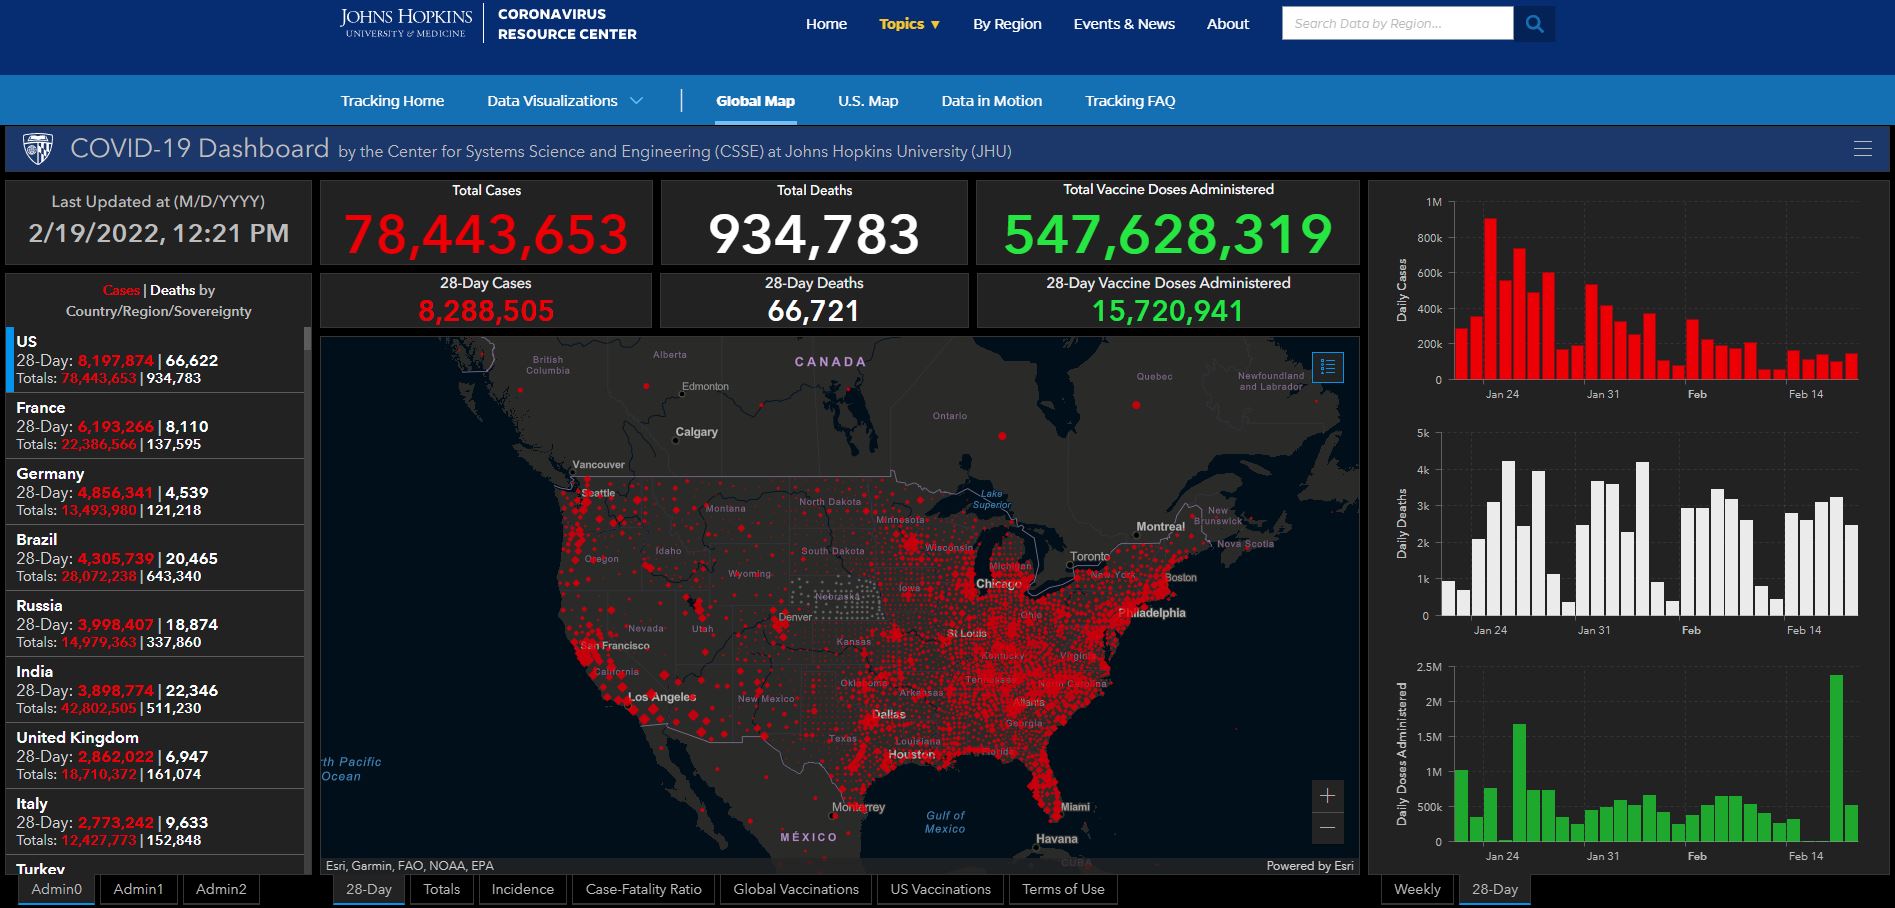Open the map legend list icon
The image size is (1895, 908).
pyautogui.click(x=1327, y=367)
